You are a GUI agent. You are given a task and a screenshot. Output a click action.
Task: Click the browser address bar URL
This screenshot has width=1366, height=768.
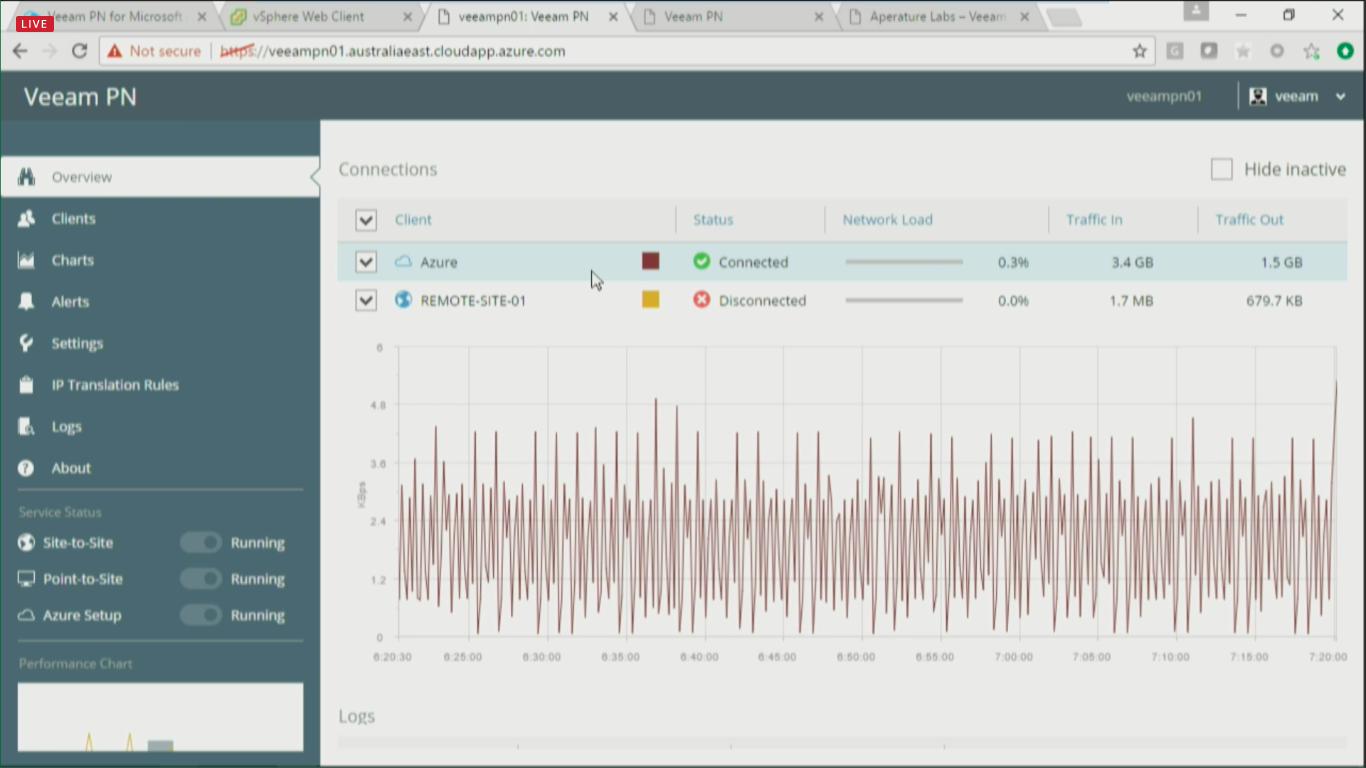[x=392, y=51]
